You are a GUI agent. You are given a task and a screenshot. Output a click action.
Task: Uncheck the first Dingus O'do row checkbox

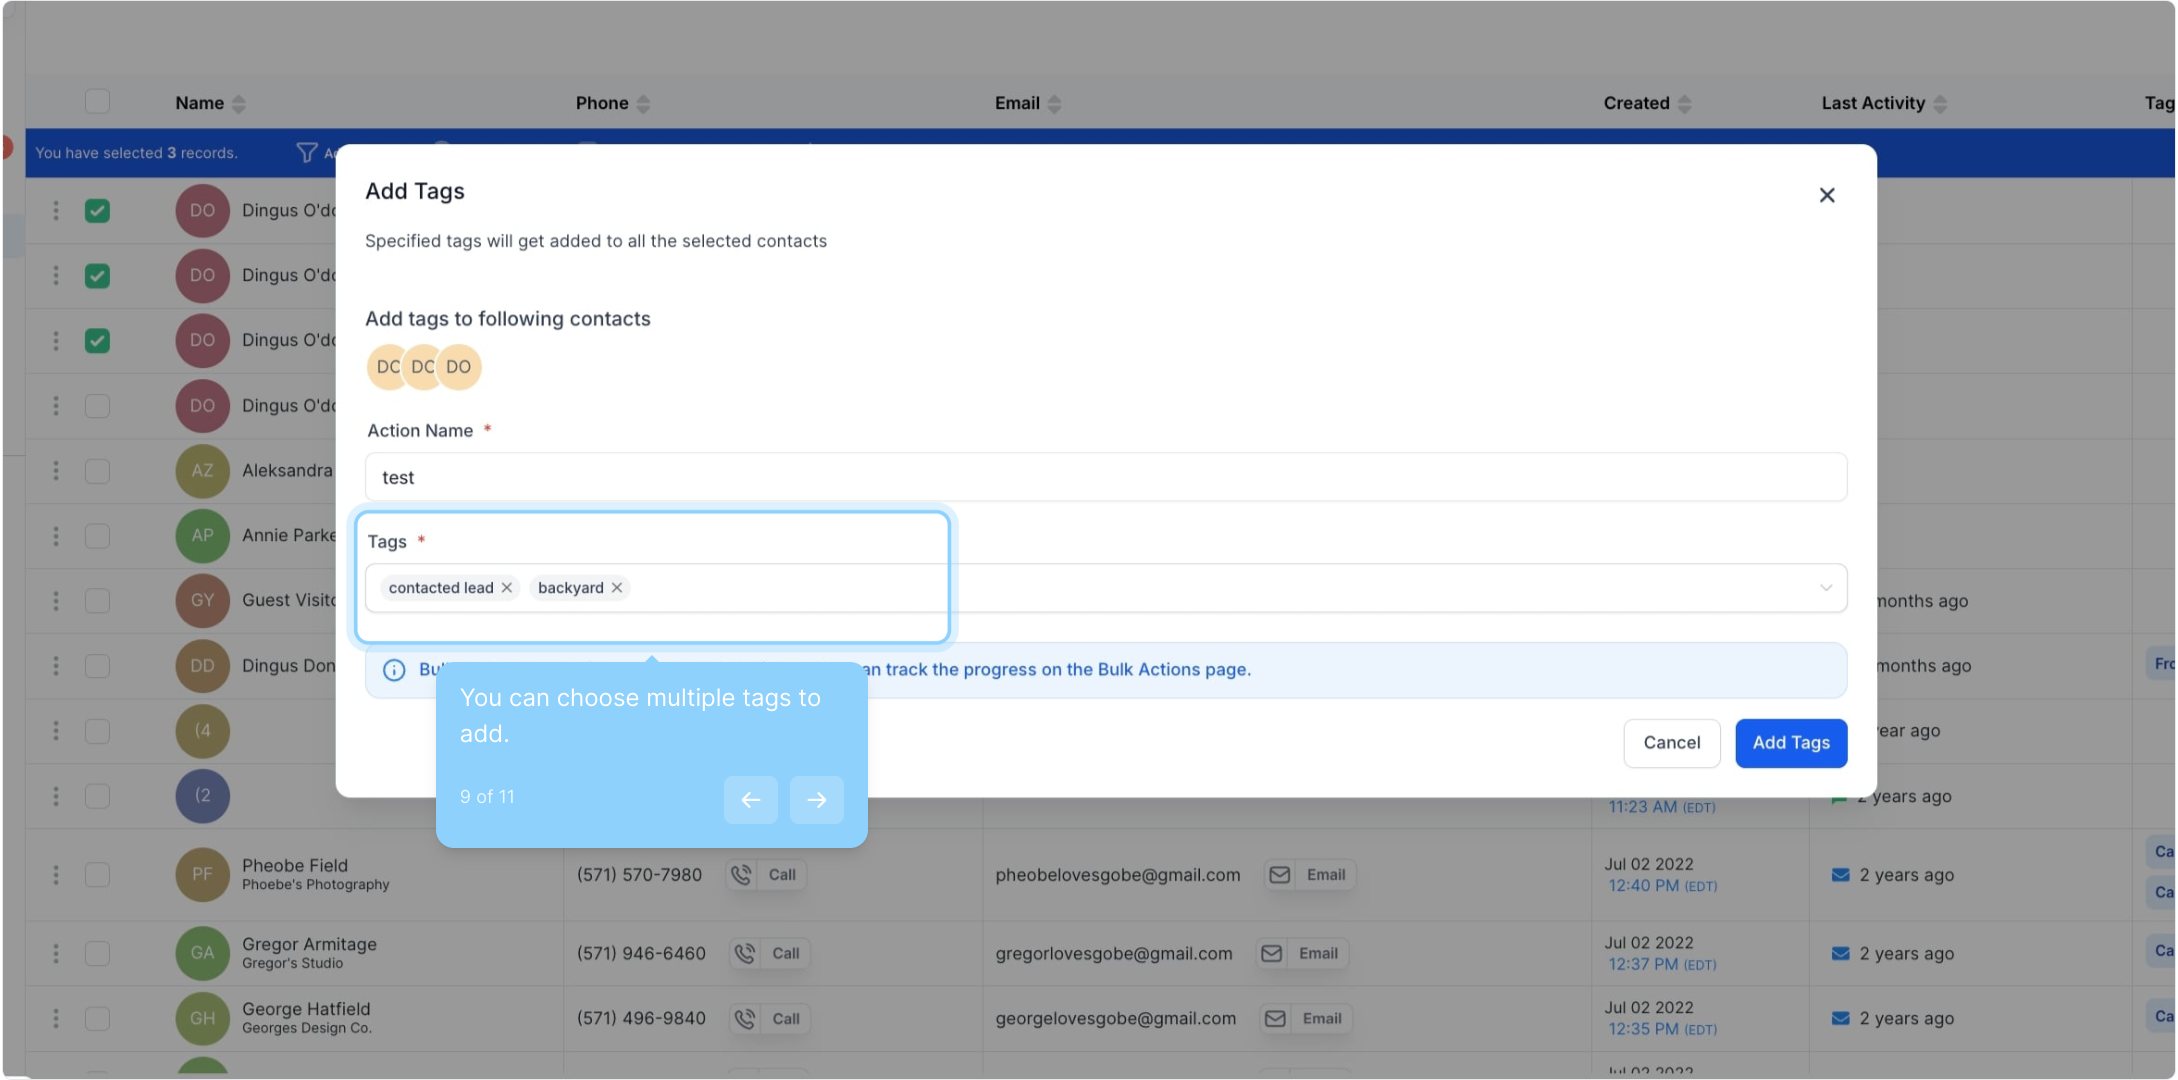[97, 211]
